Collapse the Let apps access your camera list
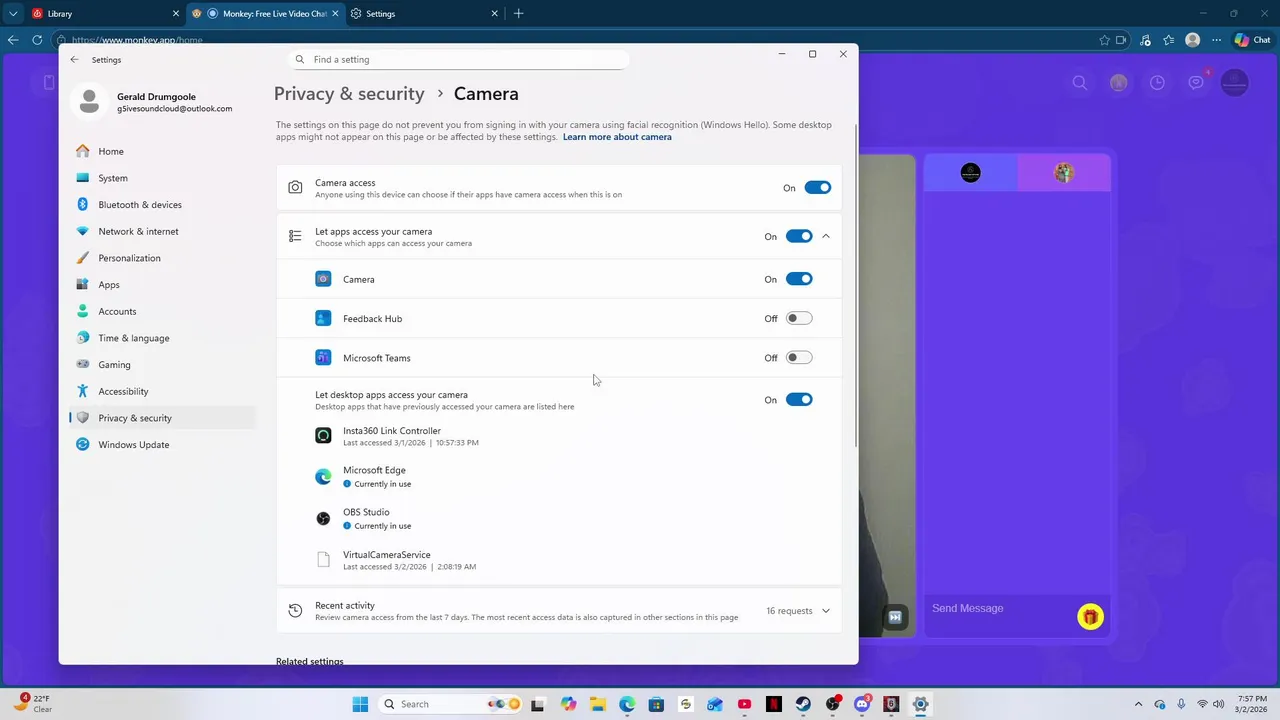1280x720 pixels. coord(826,237)
